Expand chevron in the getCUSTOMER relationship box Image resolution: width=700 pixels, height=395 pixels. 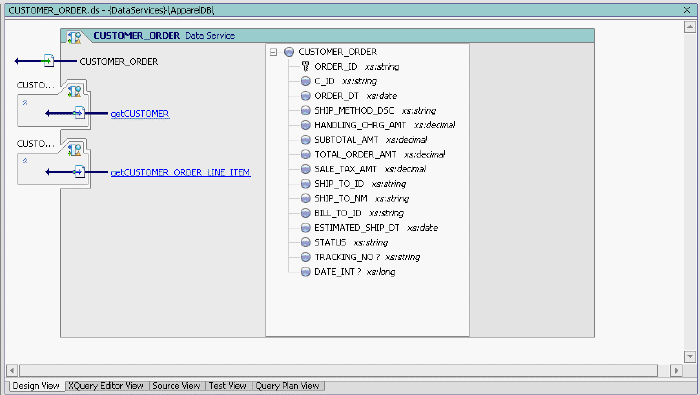[x=25, y=103]
